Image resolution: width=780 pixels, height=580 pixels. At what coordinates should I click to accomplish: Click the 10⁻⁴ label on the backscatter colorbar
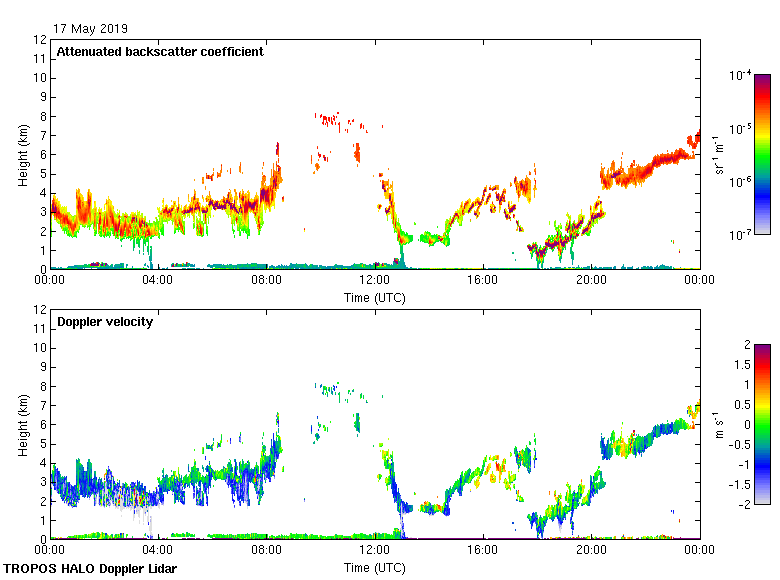741,76
